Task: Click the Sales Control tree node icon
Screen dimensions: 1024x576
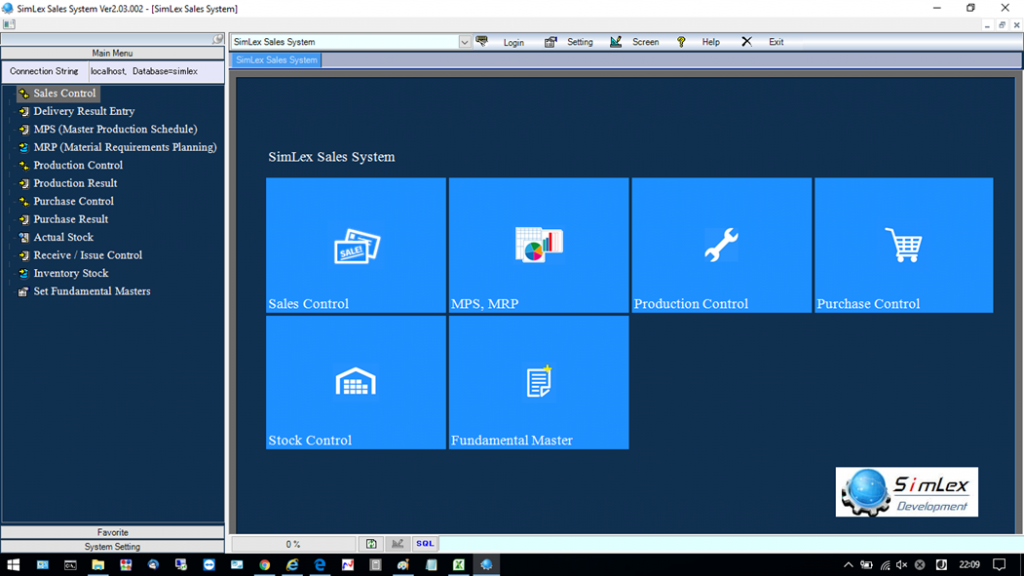Action: tap(24, 93)
